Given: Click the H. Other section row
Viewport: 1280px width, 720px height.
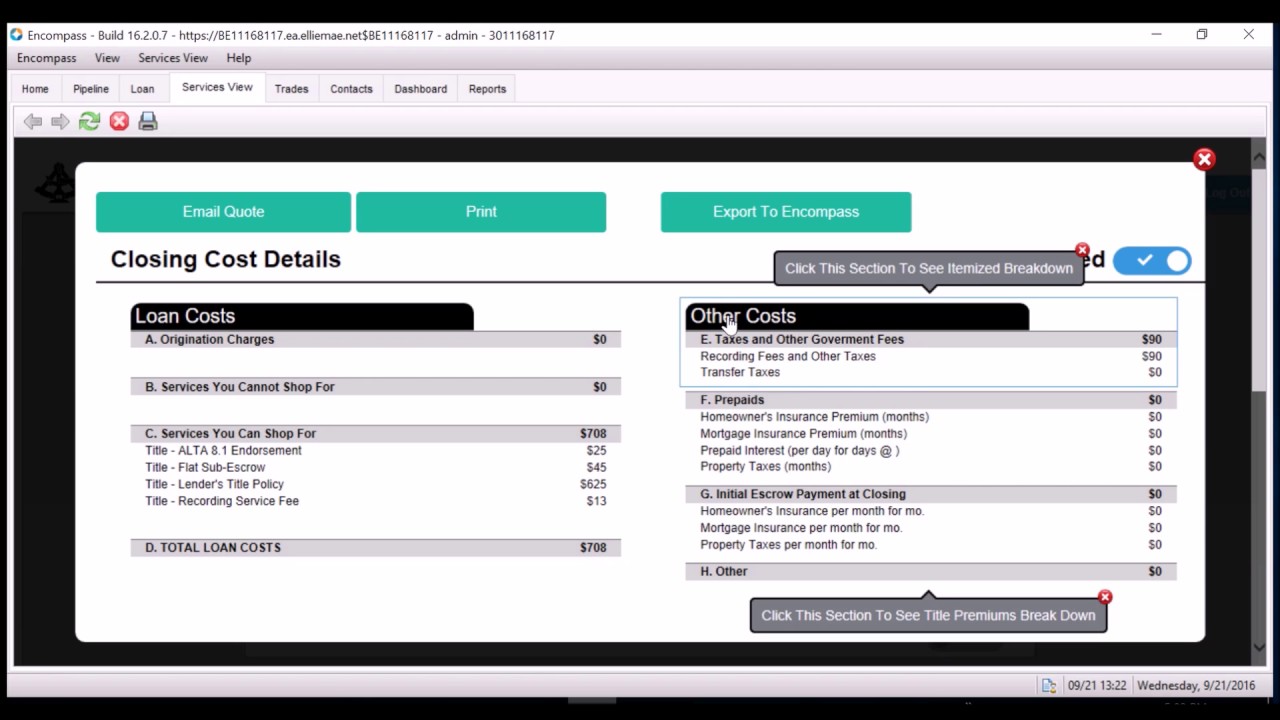Looking at the screenshot, I should (931, 572).
